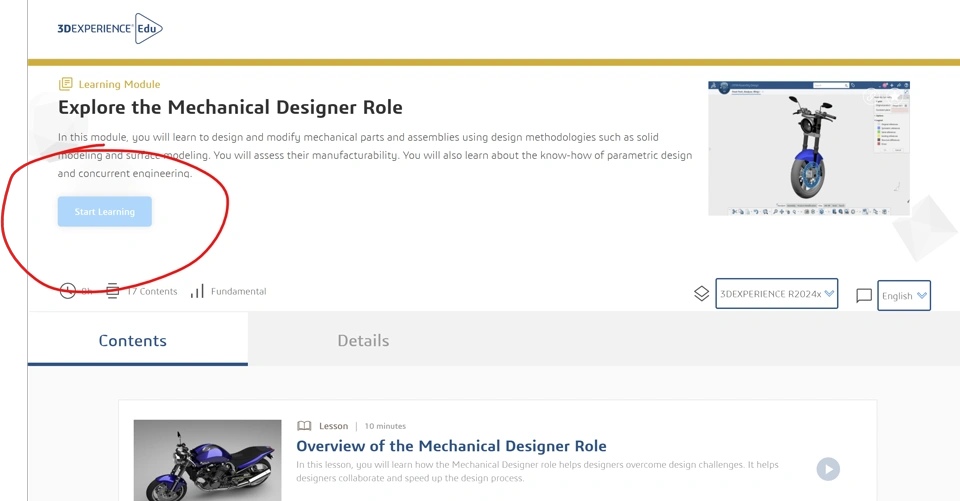The image size is (960, 501).
Task: Play the Overview lesson with the arrow button
Action: [x=827, y=468]
